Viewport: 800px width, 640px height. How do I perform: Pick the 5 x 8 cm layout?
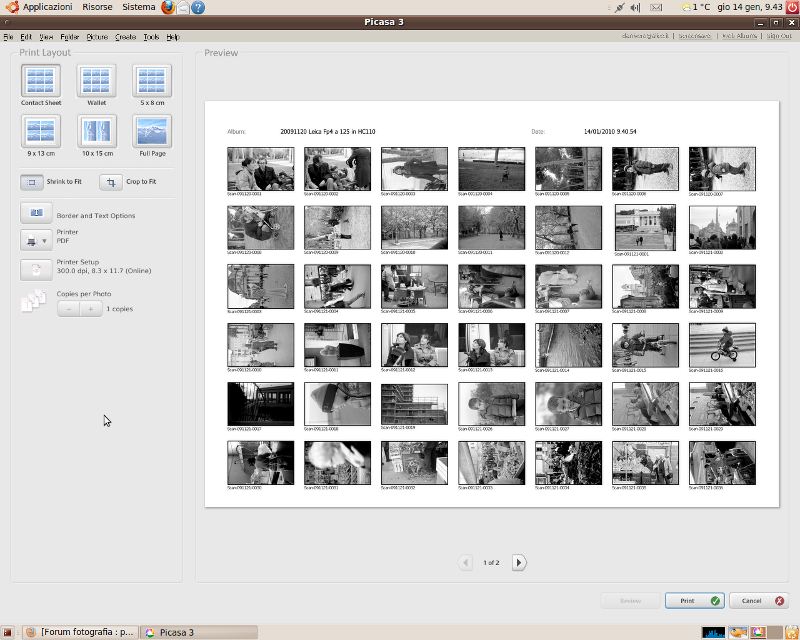click(x=152, y=81)
